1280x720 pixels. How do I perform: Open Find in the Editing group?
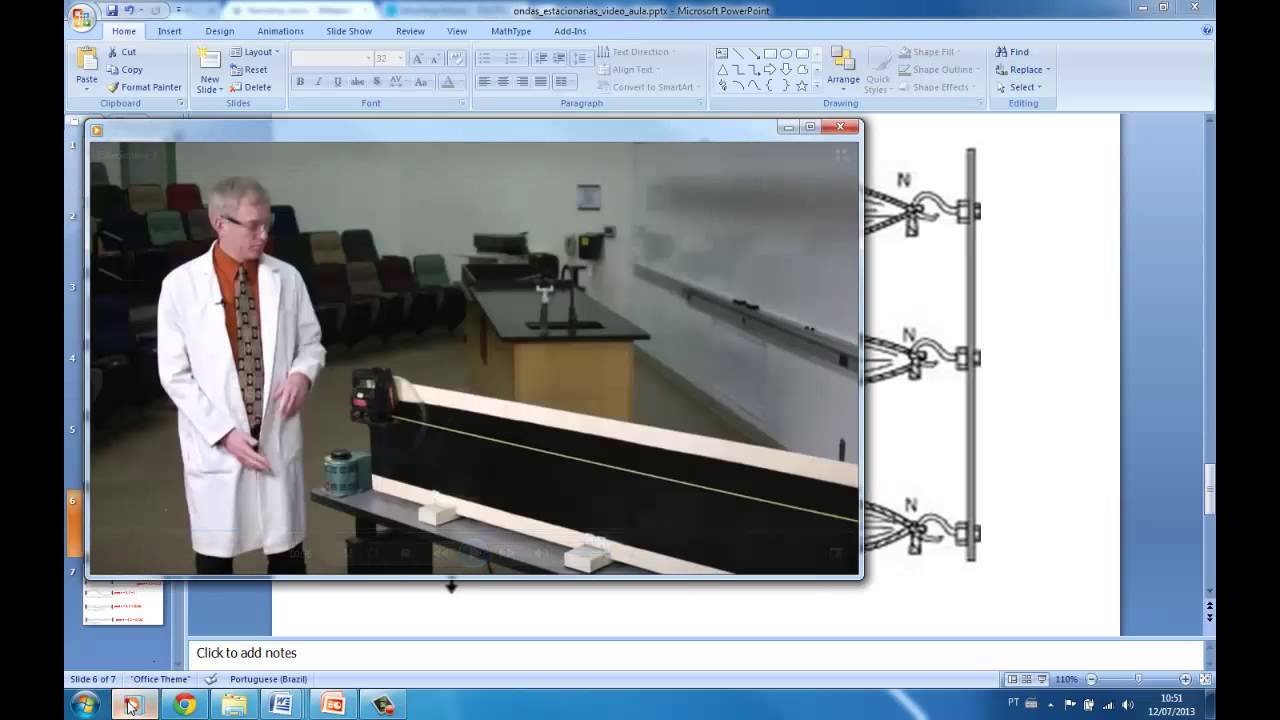1012,52
